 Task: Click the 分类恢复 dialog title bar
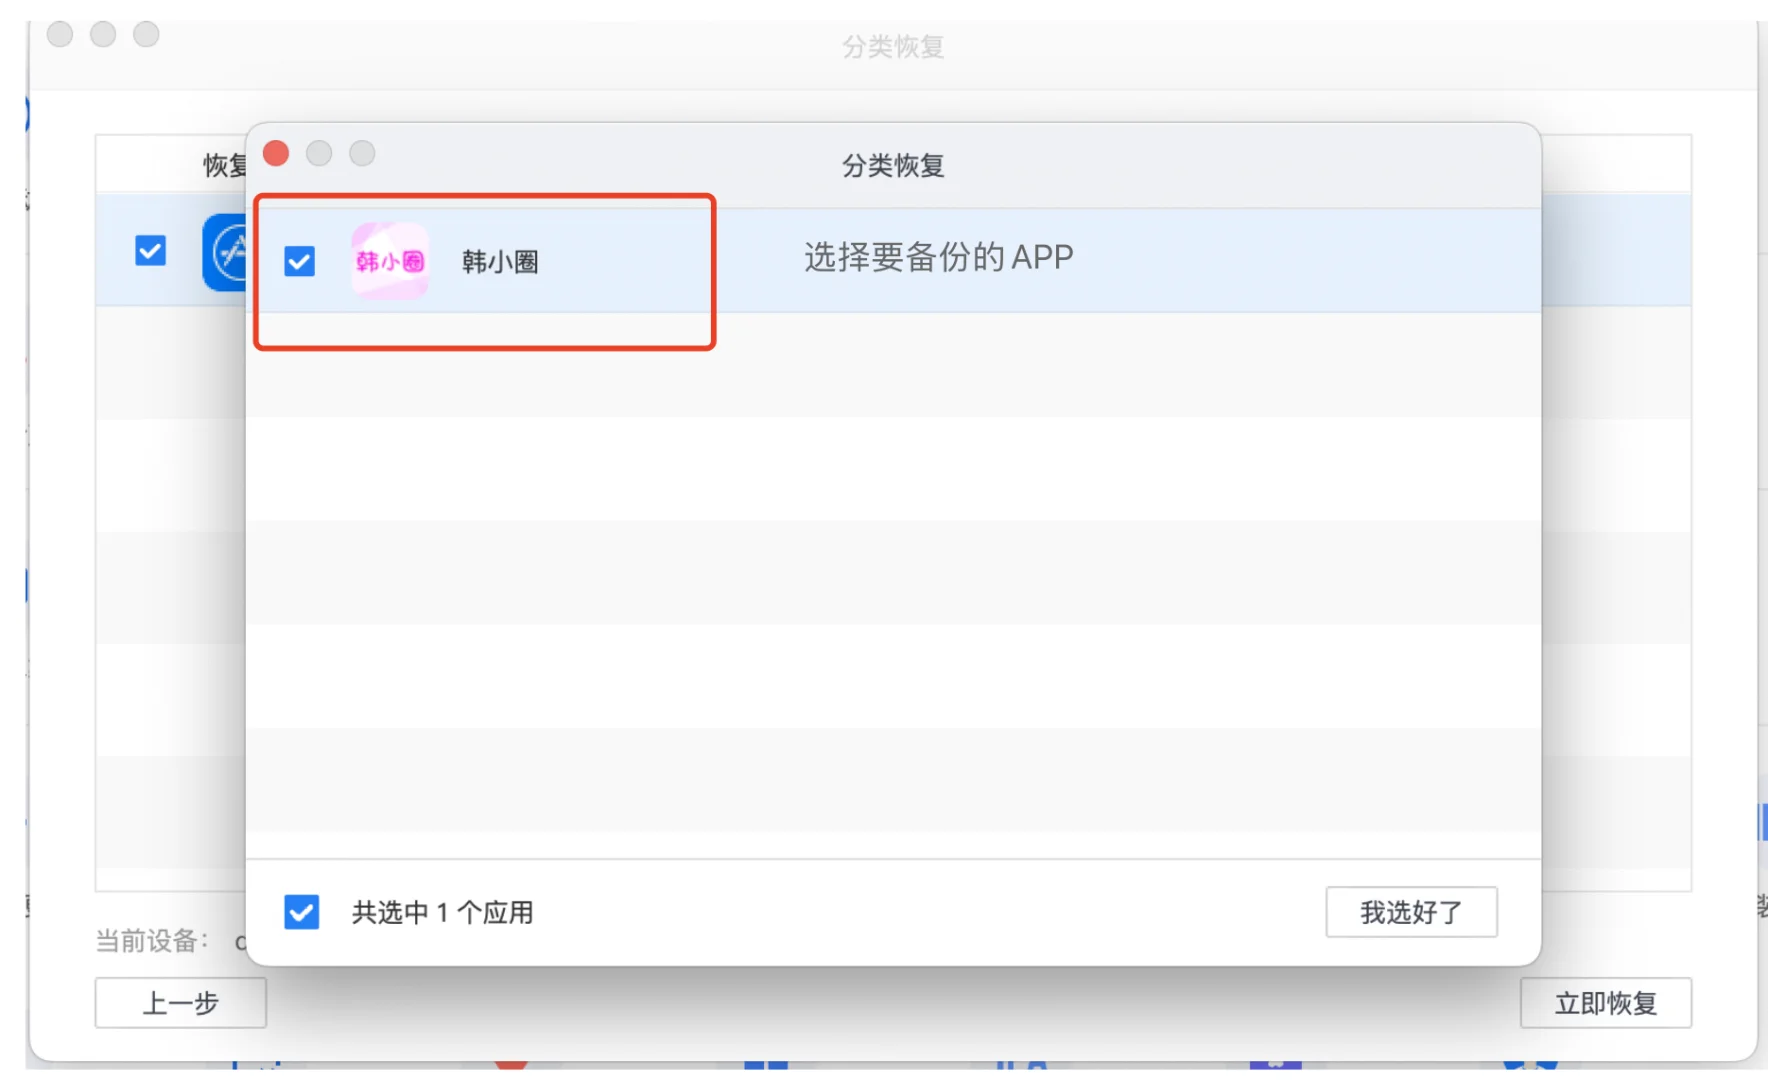click(x=891, y=165)
